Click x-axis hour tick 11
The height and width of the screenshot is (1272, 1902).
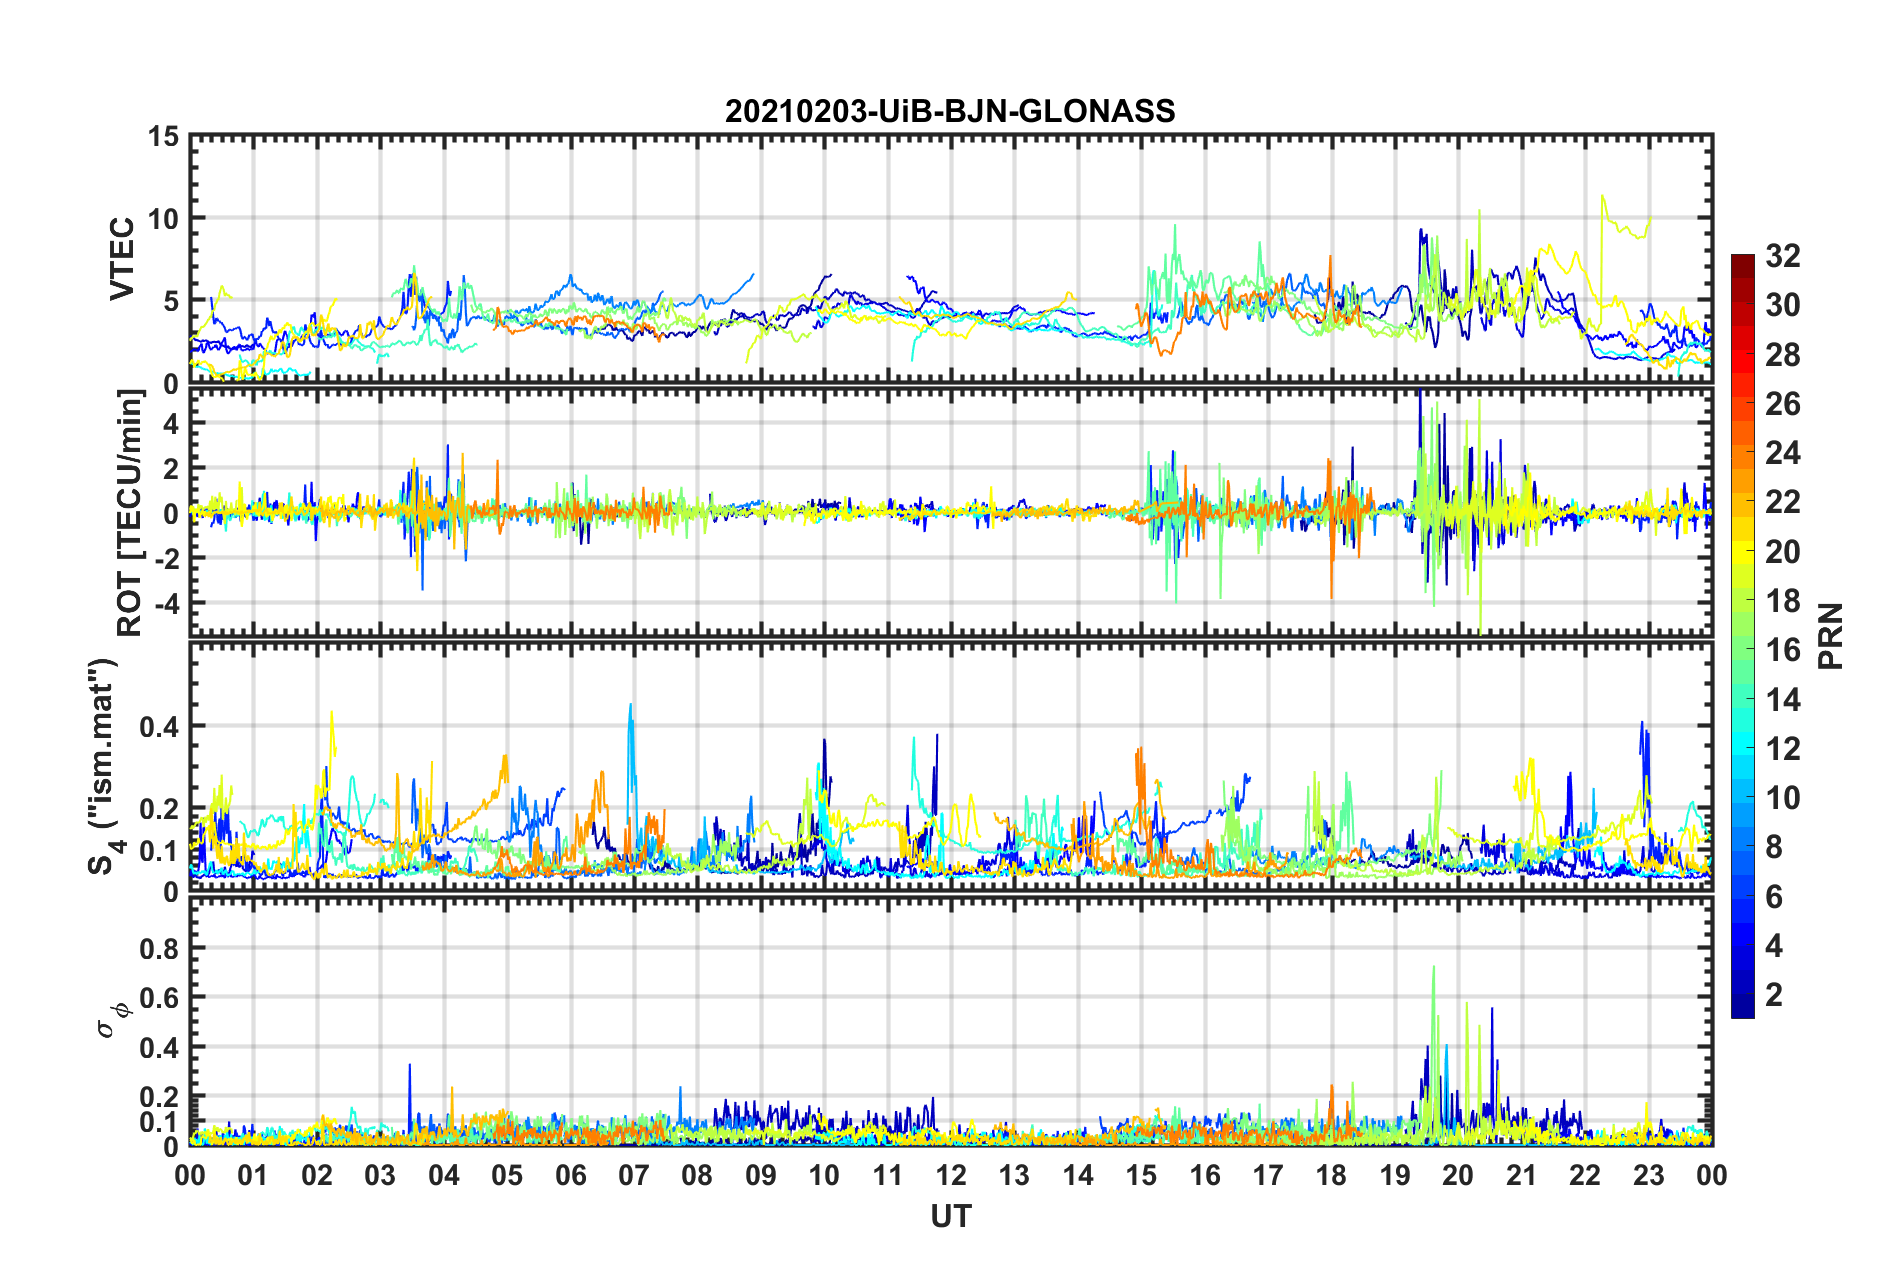[888, 1175]
